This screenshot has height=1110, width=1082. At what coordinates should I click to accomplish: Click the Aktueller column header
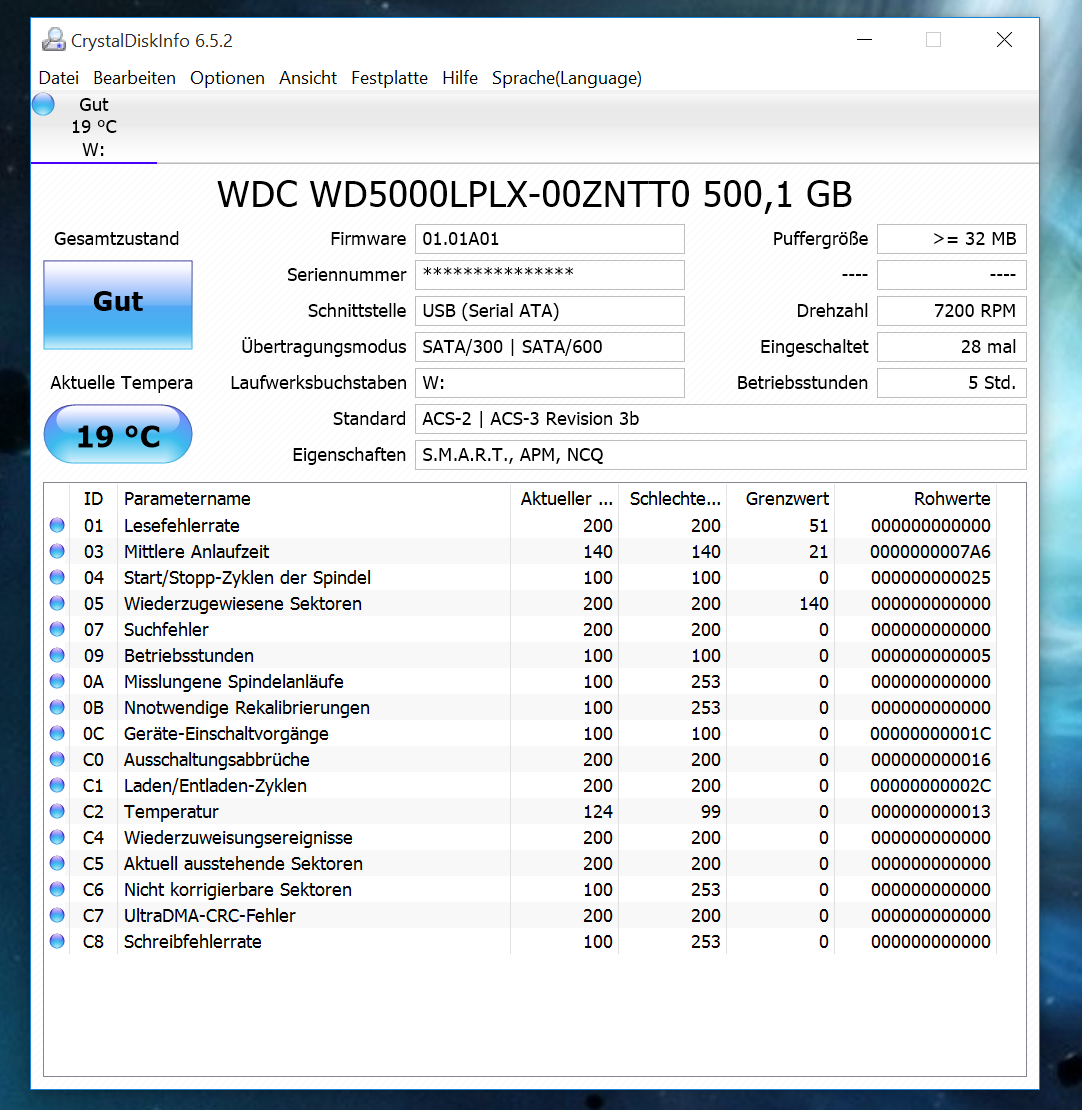564,498
